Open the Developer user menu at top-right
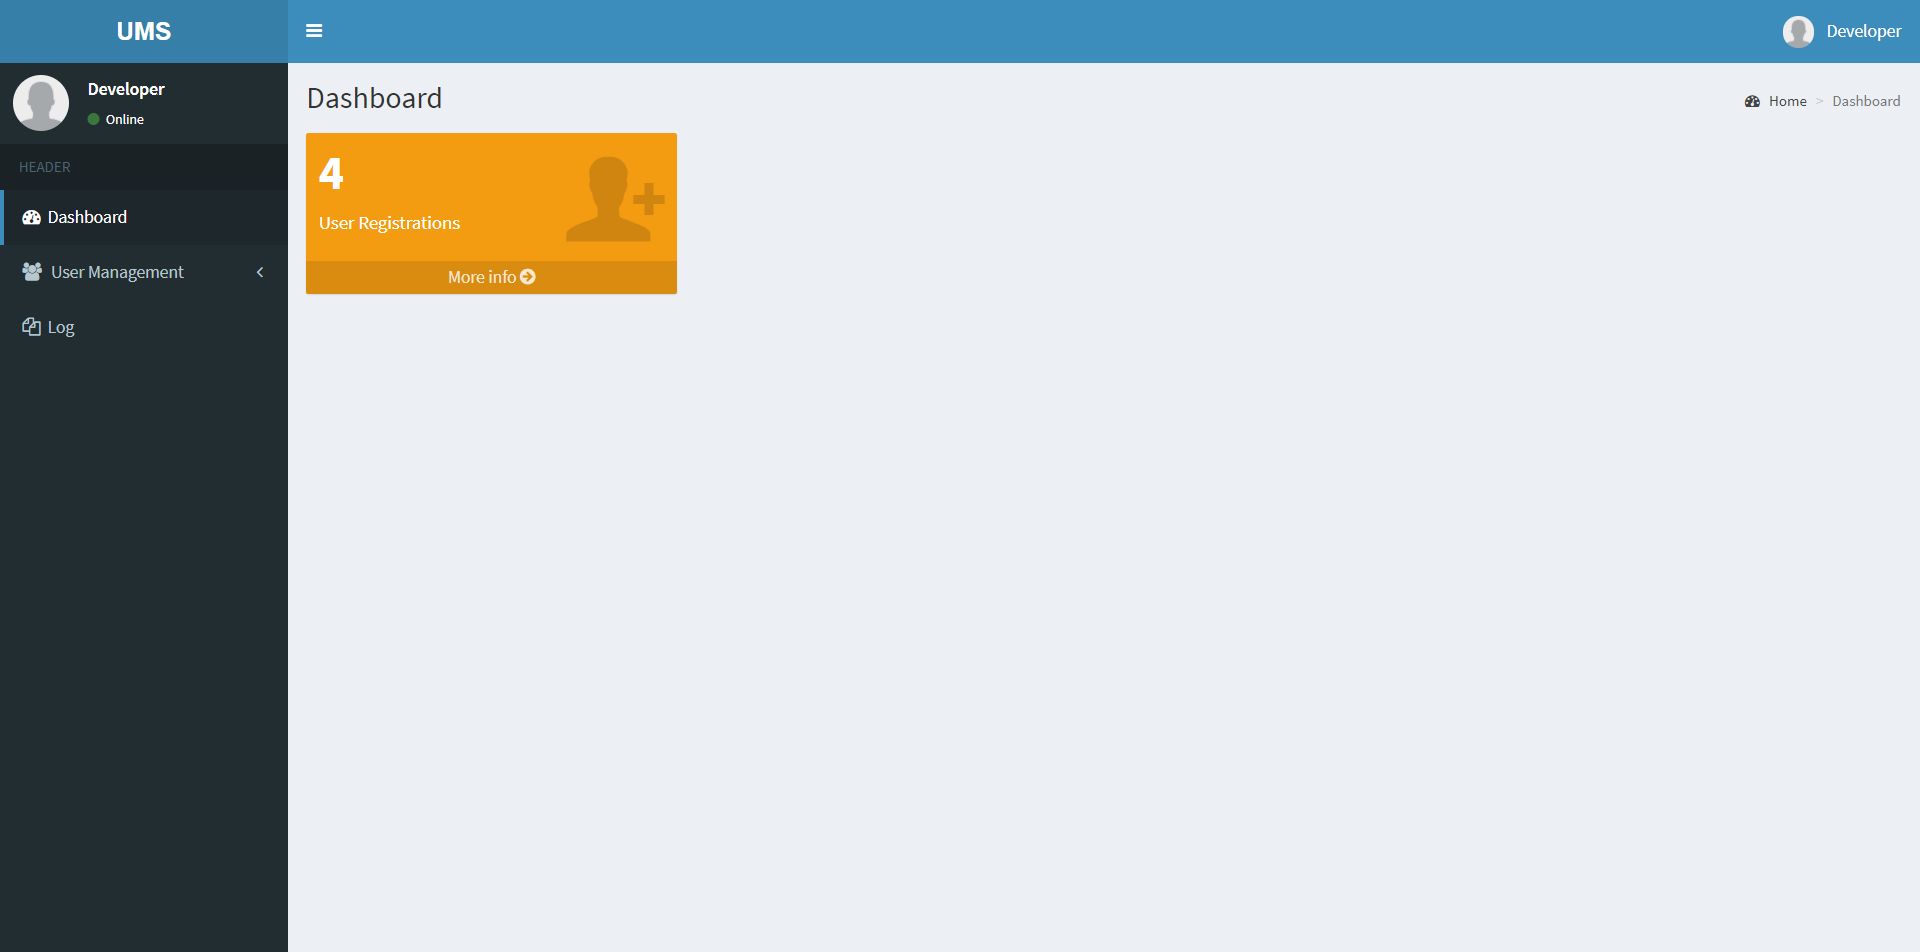Image resolution: width=1920 pixels, height=952 pixels. coord(1842,31)
